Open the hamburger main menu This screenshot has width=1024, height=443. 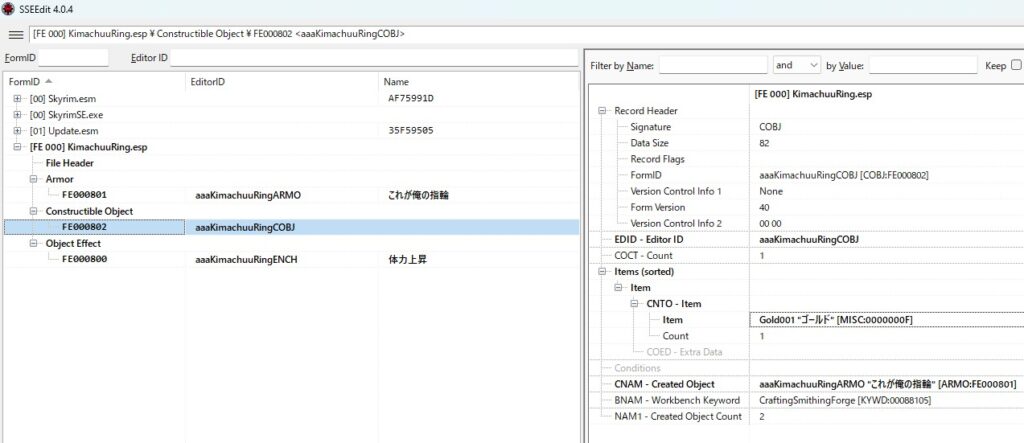(15, 34)
